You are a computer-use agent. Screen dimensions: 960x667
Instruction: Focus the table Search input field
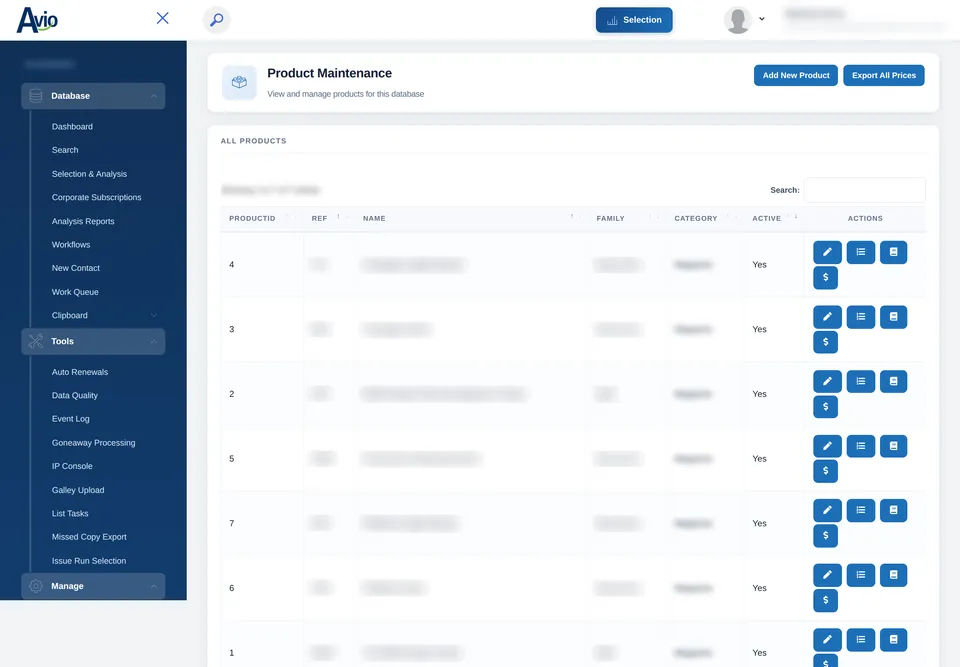(x=864, y=190)
